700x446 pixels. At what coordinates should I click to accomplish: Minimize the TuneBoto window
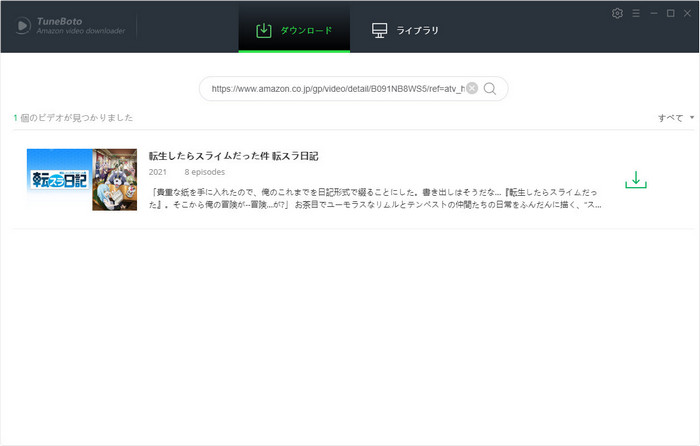(654, 13)
